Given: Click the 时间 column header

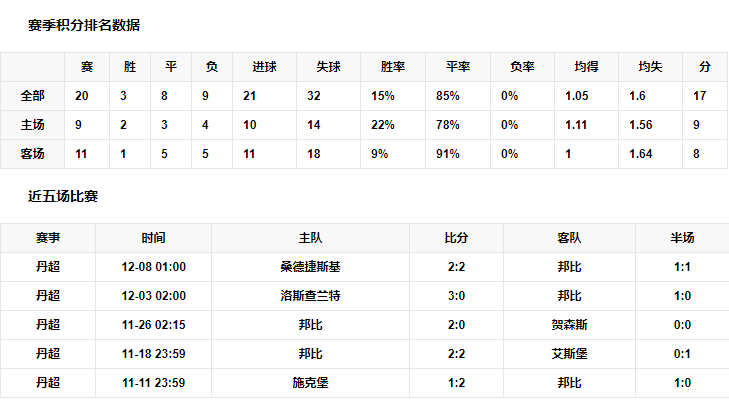Looking at the screenshot, I should pos(153,239).
